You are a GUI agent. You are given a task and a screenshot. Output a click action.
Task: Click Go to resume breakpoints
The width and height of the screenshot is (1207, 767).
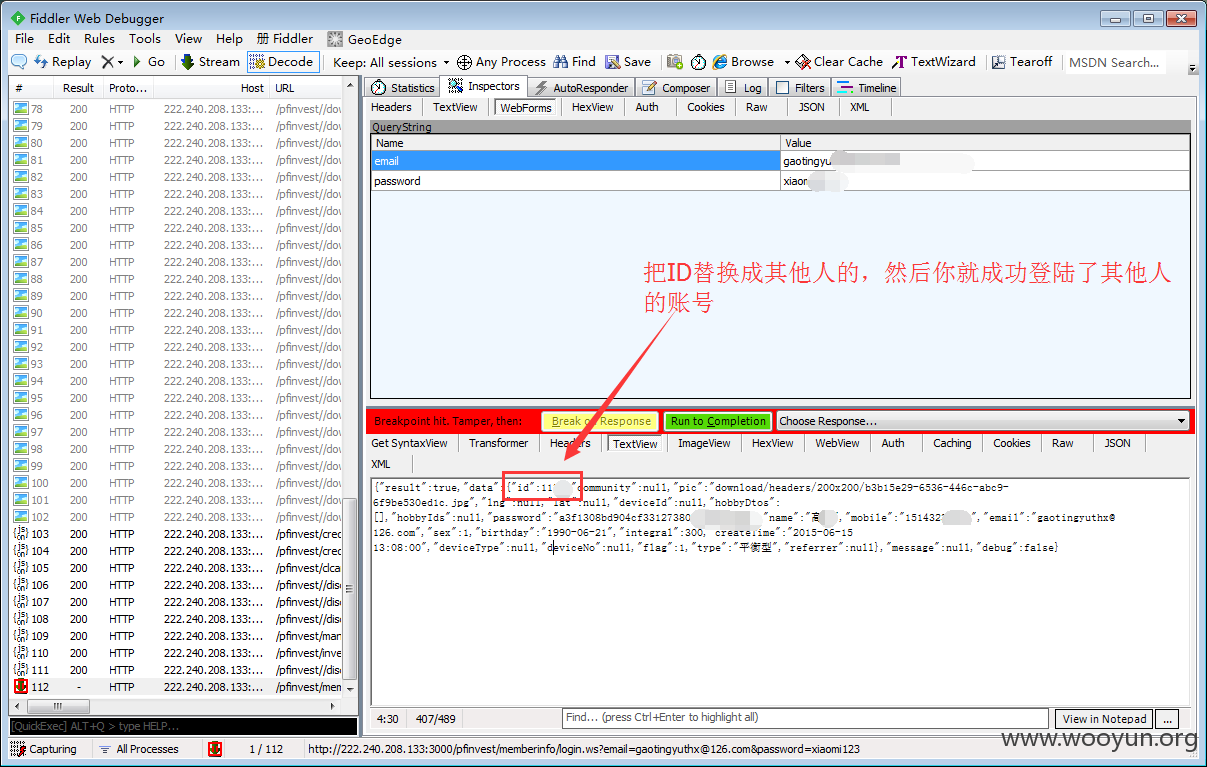[148, 62]
